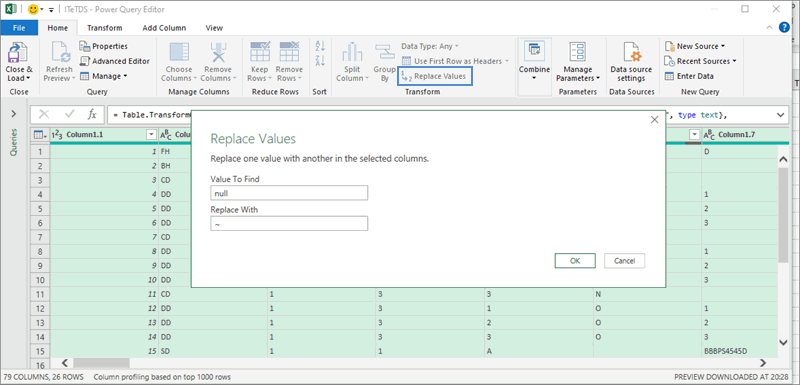This screenshot has width=800, height=385.
Task: Click the smiley feedback icon in title bar
Action: [x=33, y=9]
